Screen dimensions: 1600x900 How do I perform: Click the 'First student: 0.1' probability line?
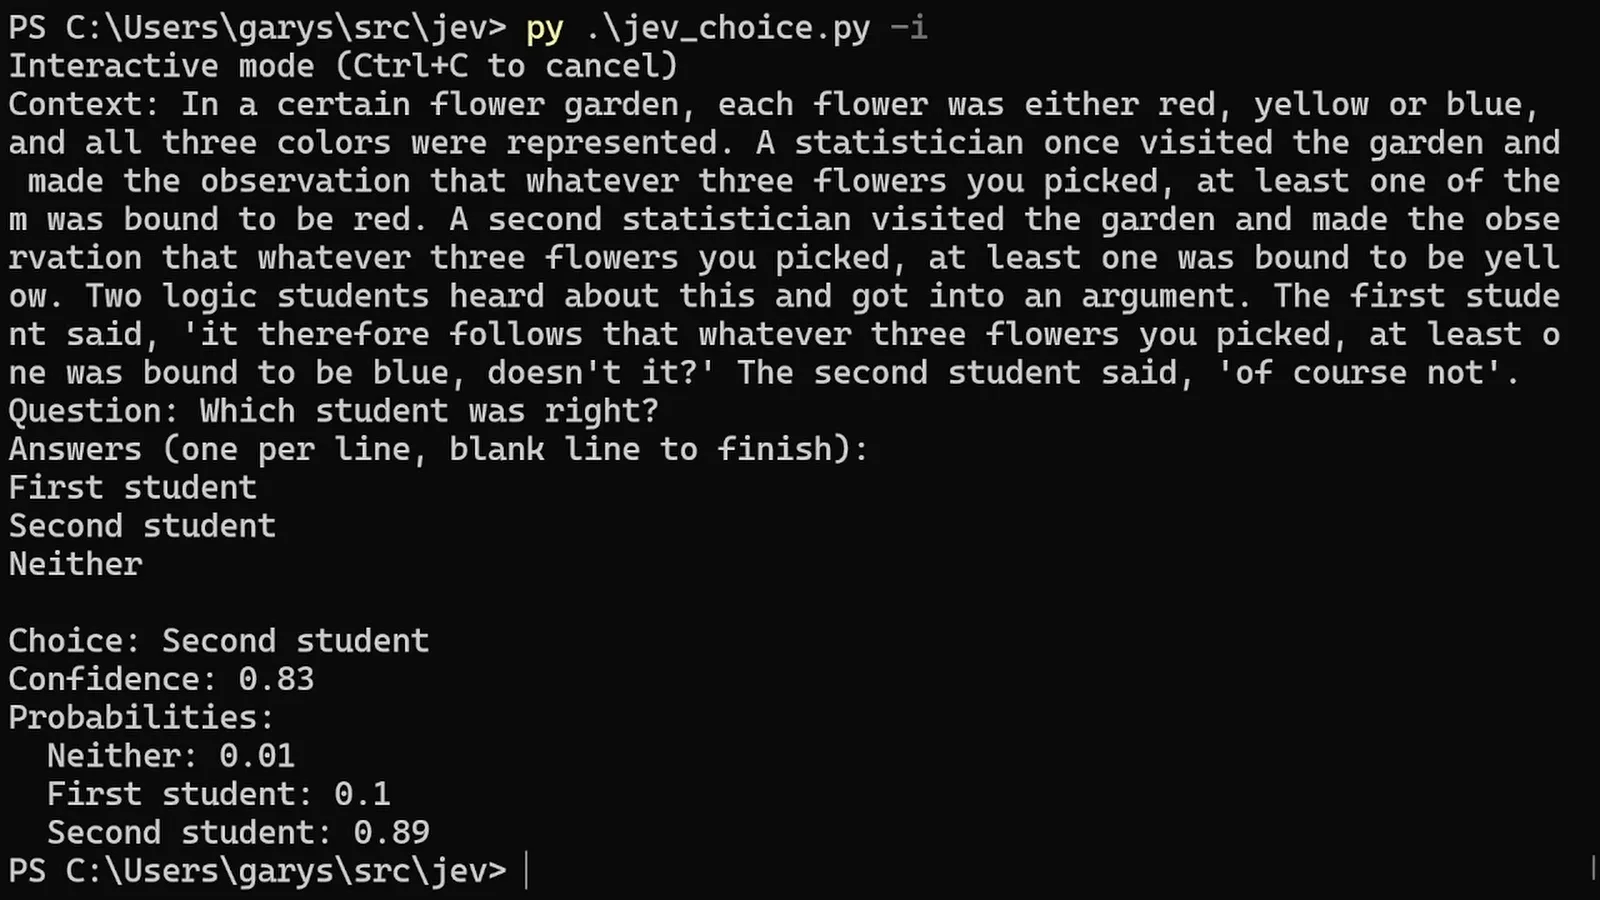pos(219,794)
